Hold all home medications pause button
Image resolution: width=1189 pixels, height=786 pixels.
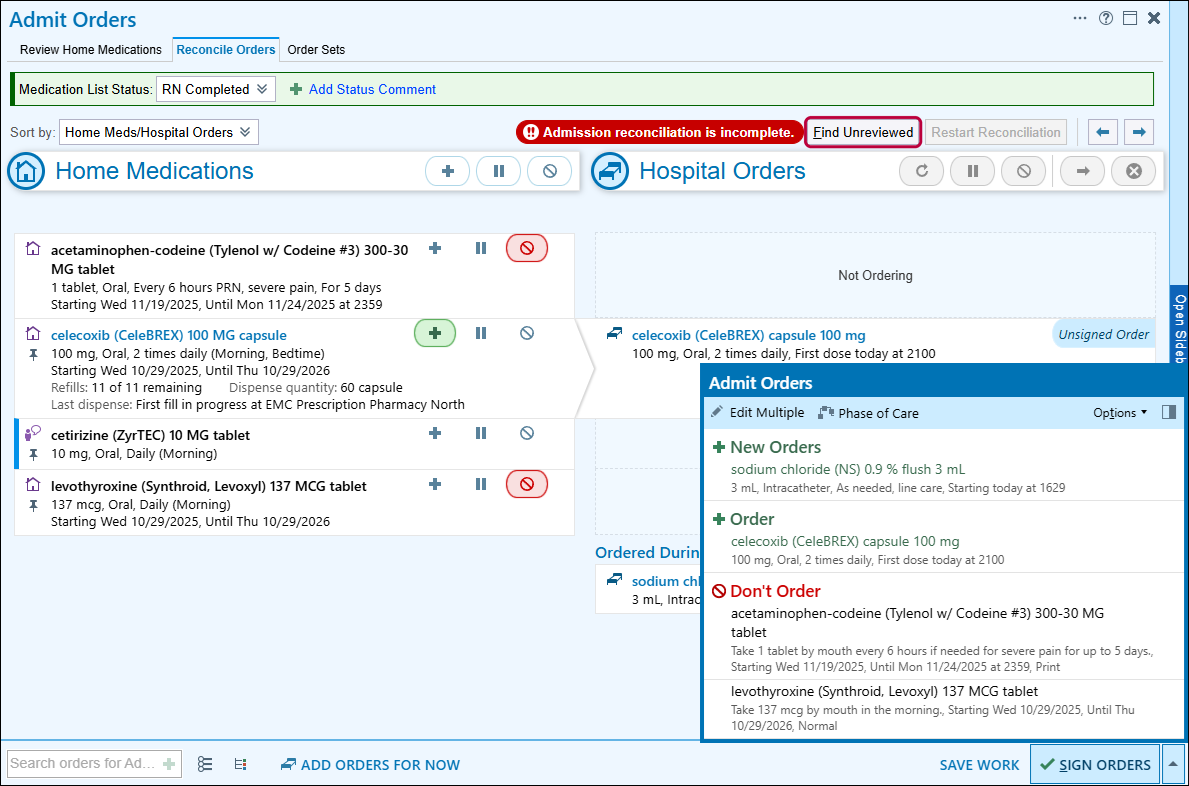(498, 171)
